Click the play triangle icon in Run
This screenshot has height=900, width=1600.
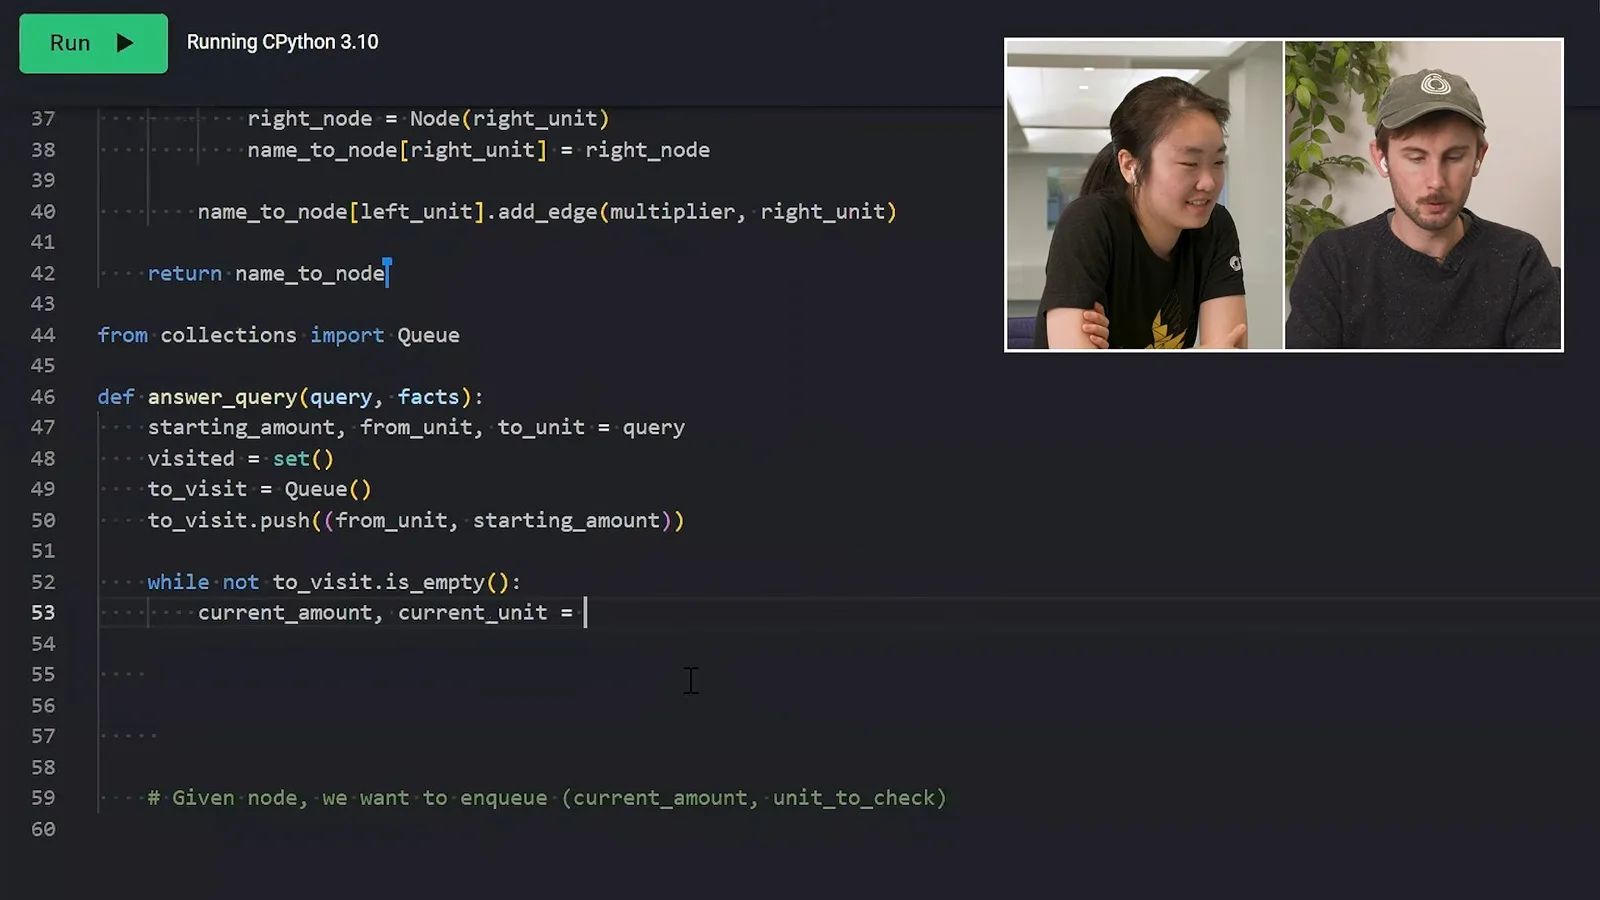tap(125, 43)
